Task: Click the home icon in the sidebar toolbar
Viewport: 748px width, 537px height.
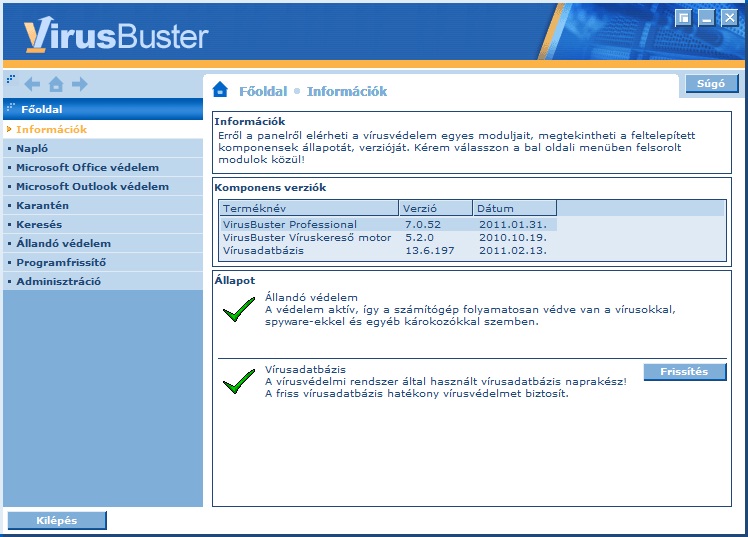Action: point(56,84)
